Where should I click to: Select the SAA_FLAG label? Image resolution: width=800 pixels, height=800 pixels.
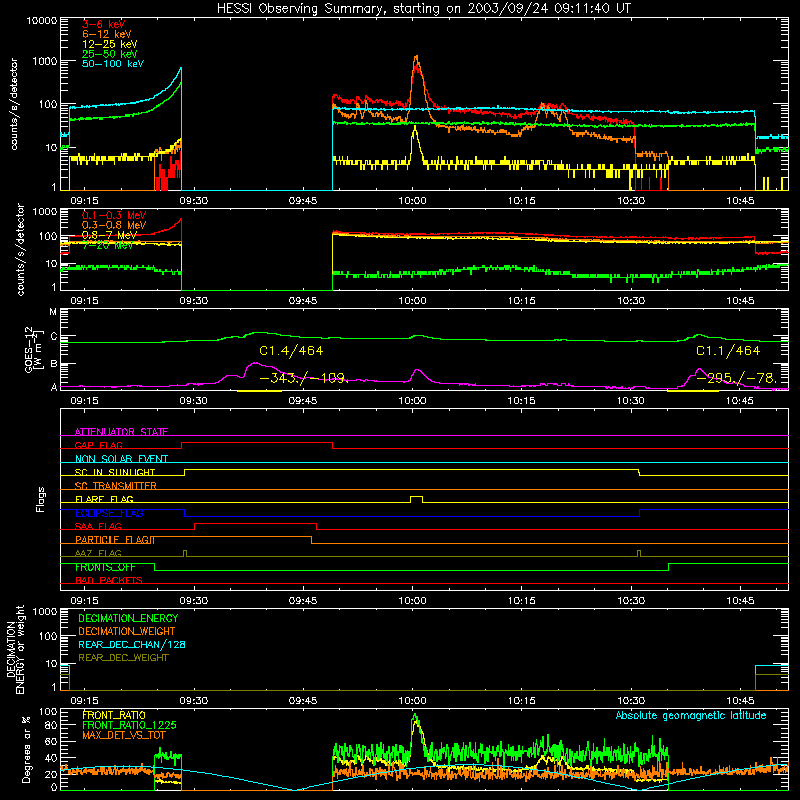tap(98, 526)
